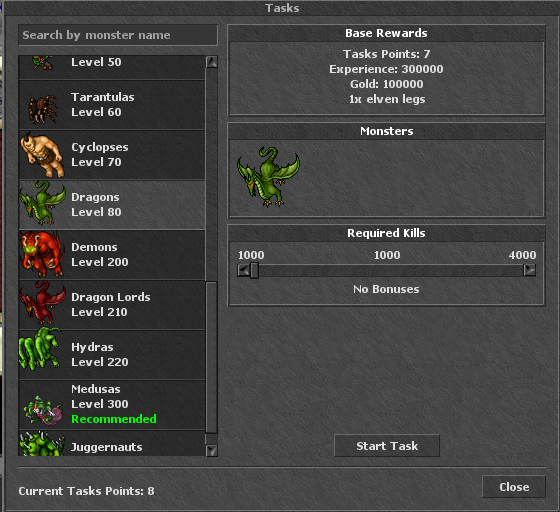Click the required kills slider handle

254,270
